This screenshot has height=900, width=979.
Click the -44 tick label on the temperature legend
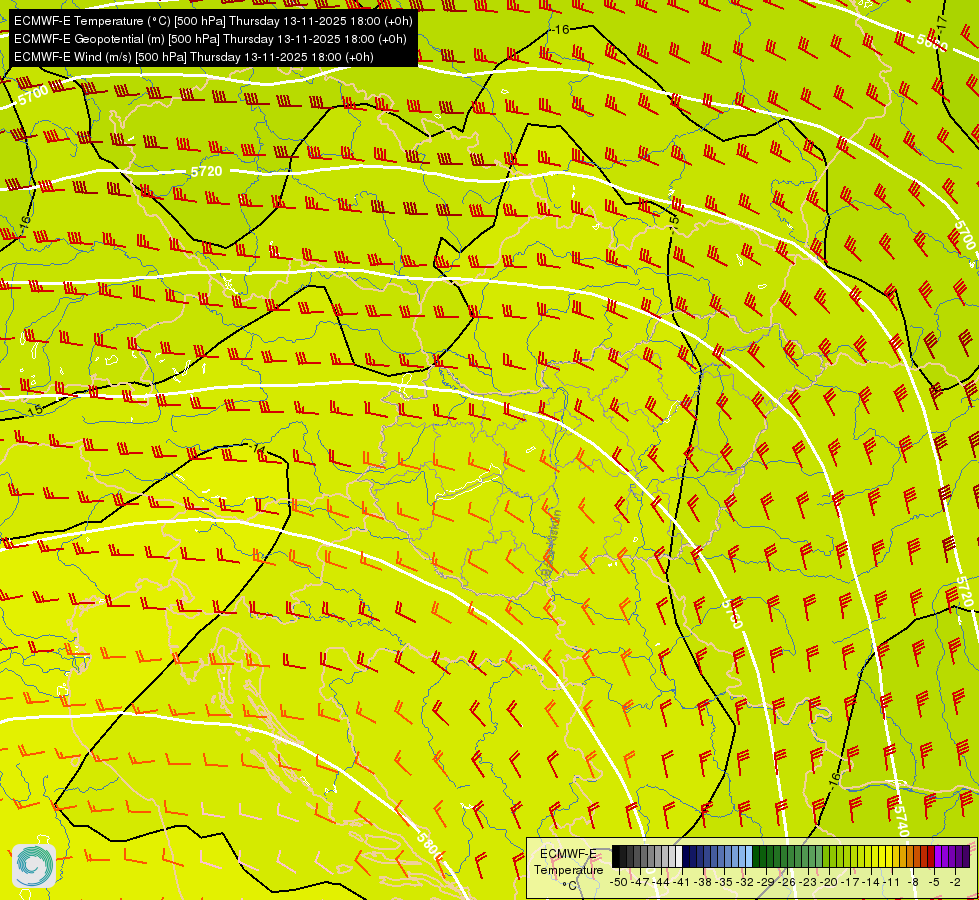point(661,883)
